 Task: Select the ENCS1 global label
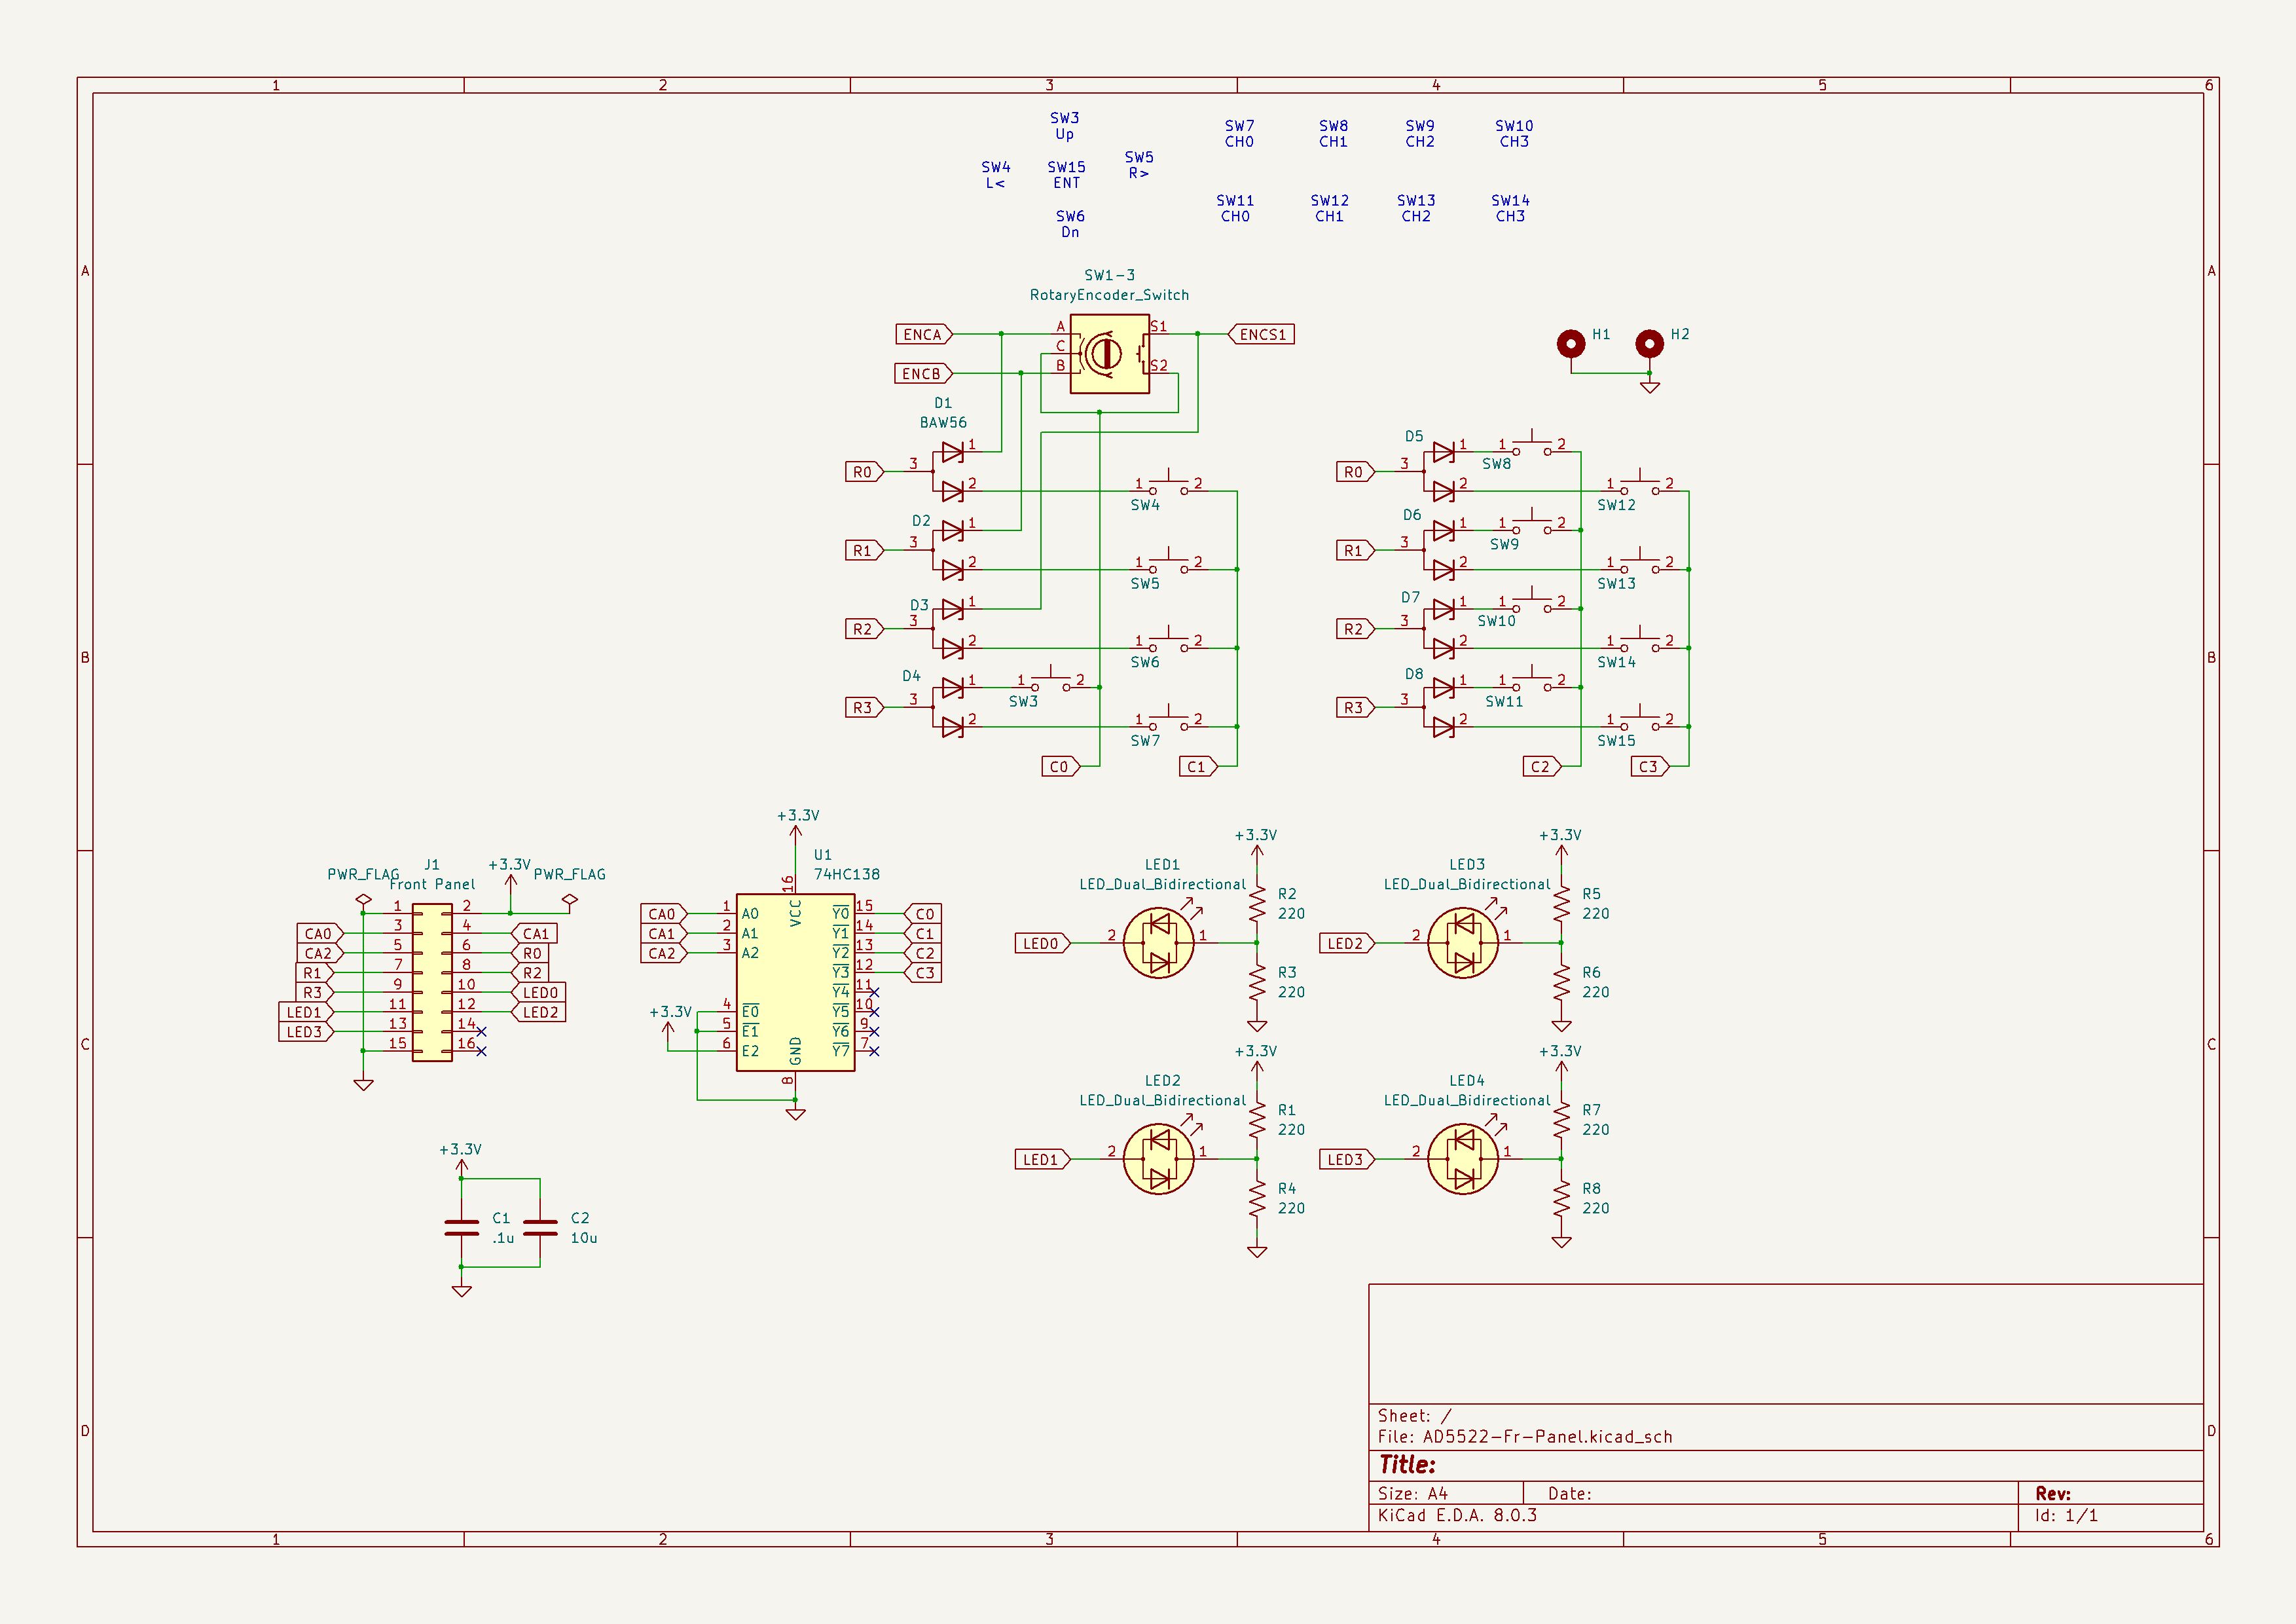(1261, 334)
